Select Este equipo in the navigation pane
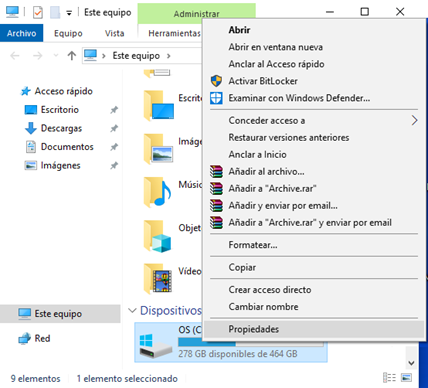 pyautogui.click(x=60, y=314)
